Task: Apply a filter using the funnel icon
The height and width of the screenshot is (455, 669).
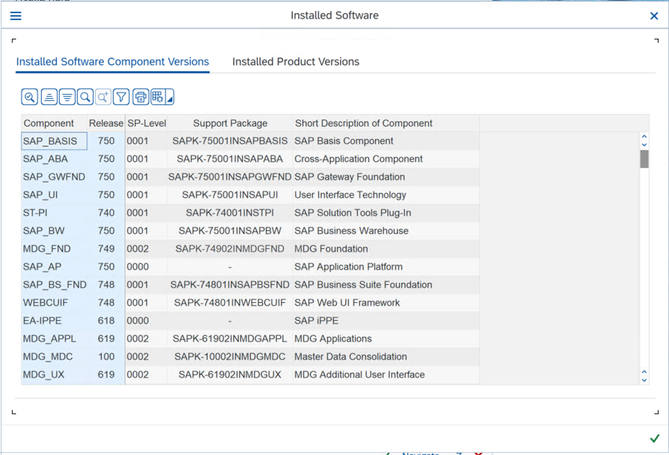Action: tap(121, 97)
